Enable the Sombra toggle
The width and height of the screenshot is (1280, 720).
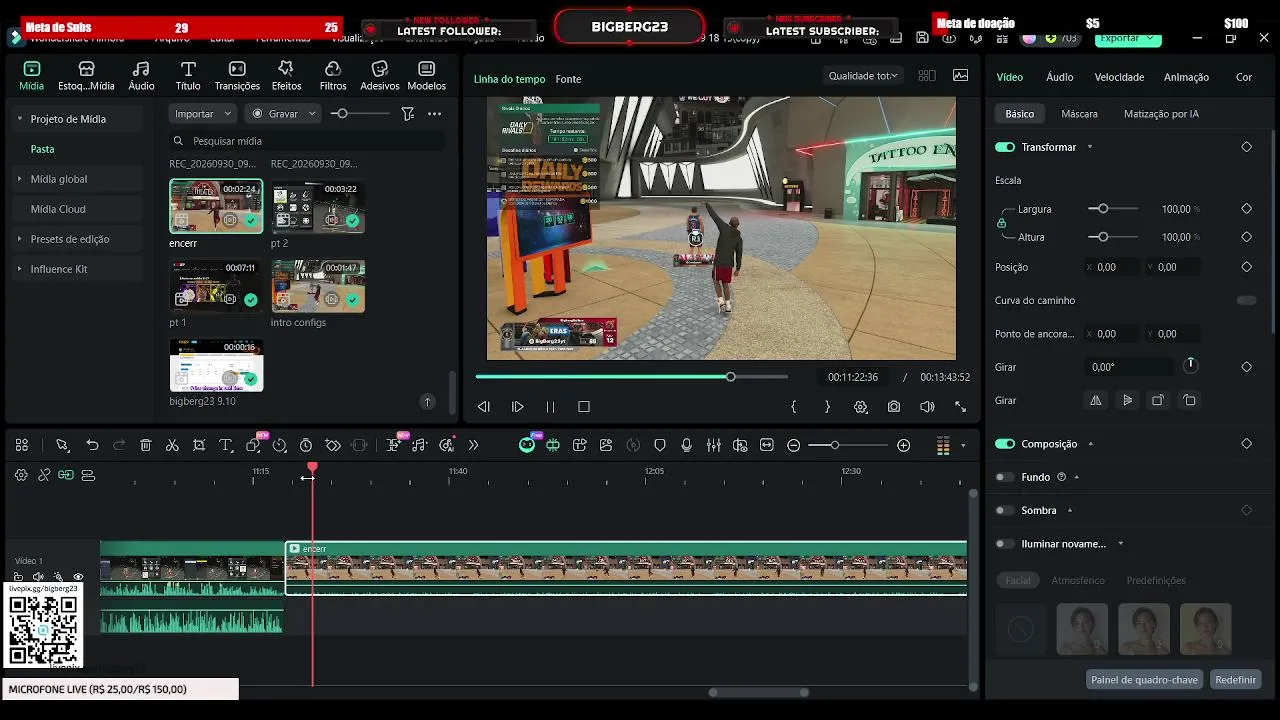point(1004,510)
